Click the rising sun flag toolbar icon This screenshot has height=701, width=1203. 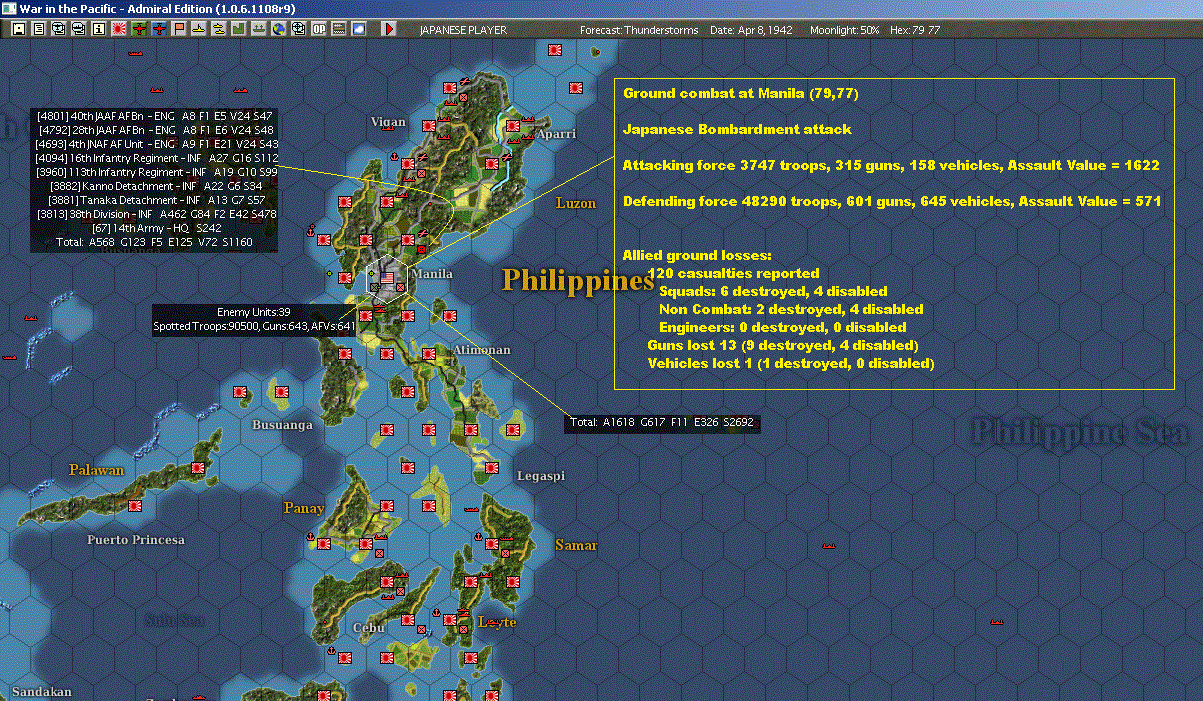pos(119,29)
